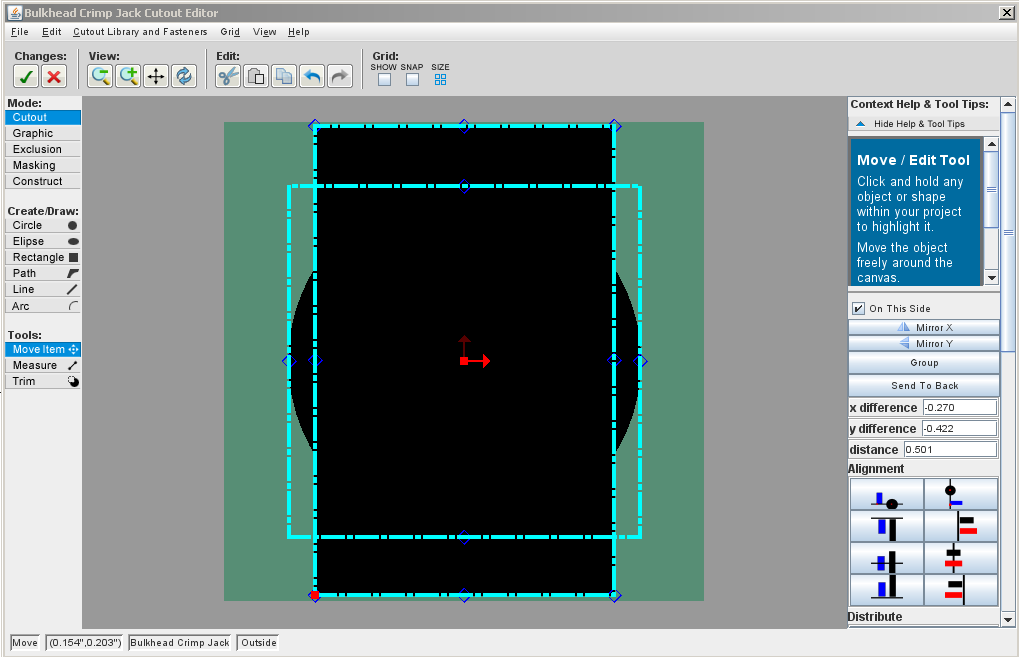Click the Send To Back button
1019x657 pixels.
click(924, 385)
